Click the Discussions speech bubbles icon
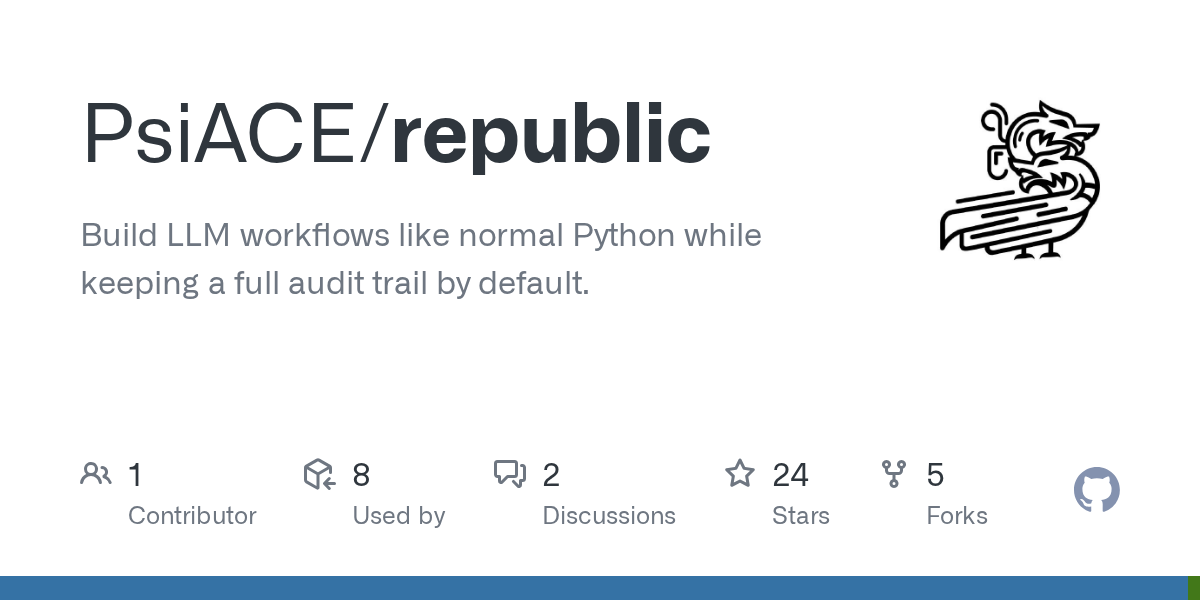 [510, 474]
